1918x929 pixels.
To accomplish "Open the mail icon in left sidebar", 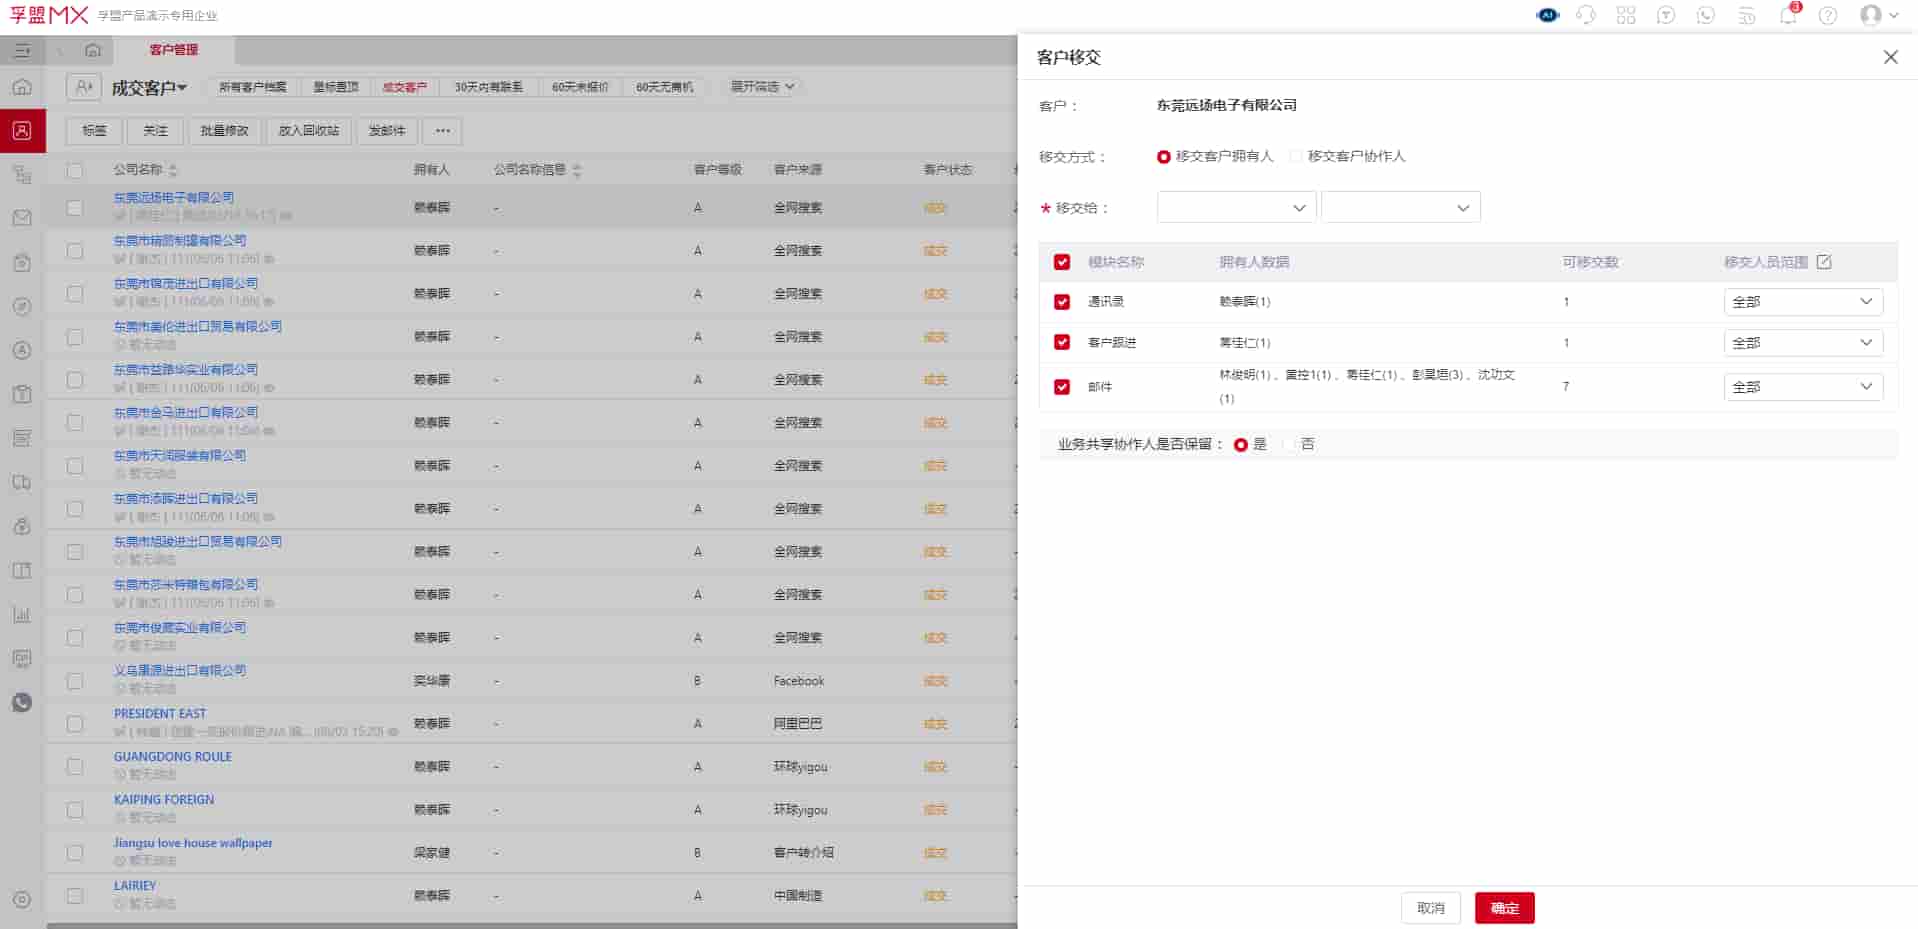I will point(22,218).
